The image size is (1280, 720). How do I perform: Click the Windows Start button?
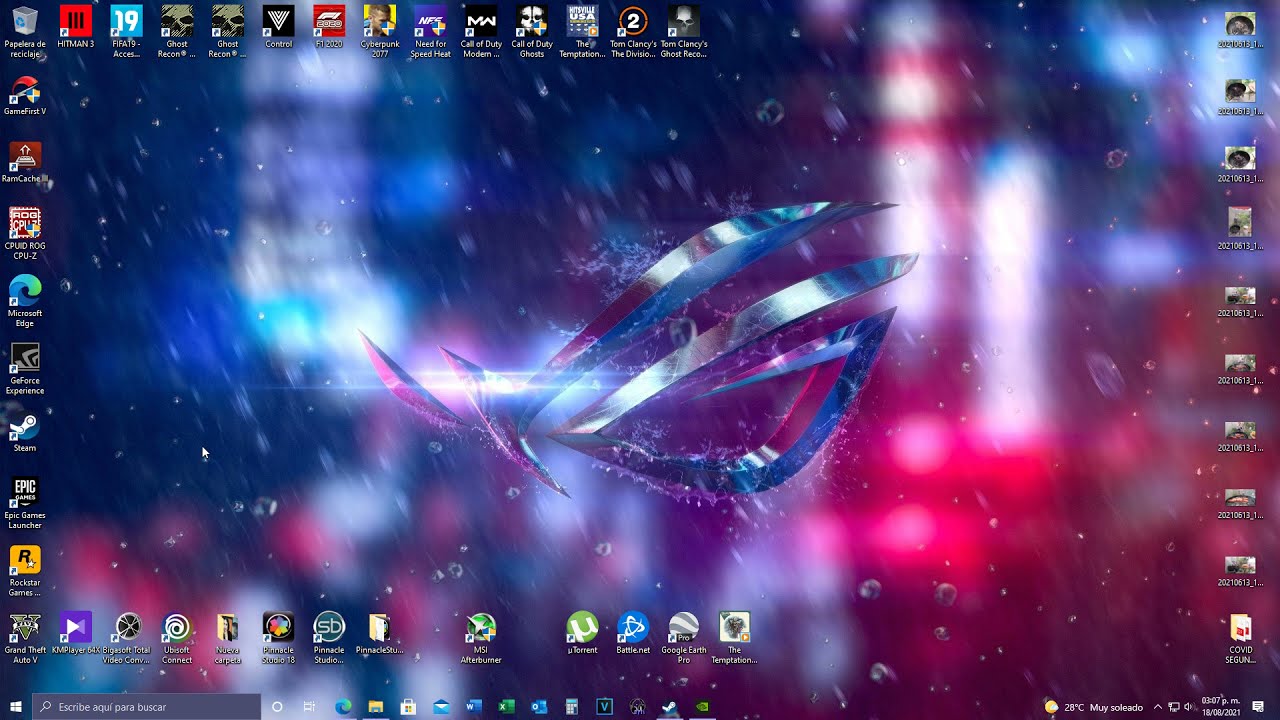(16, 707)
